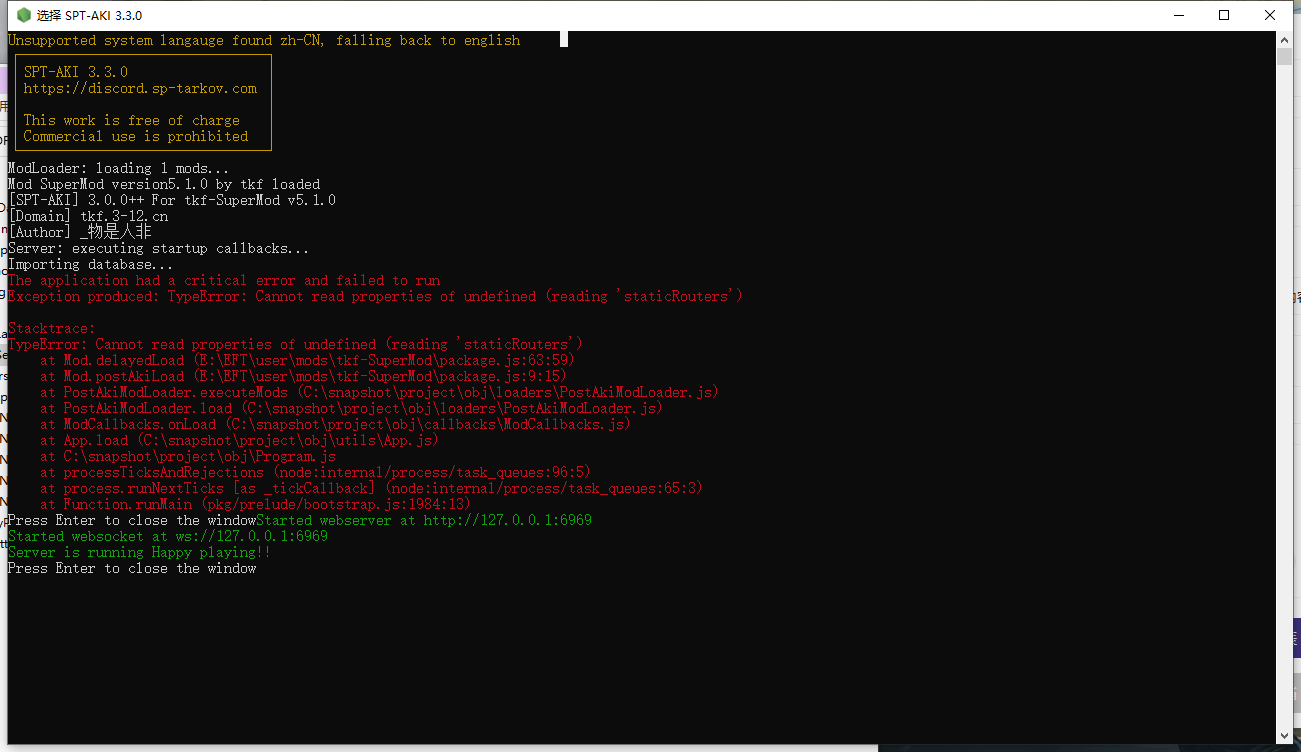The image size is (1301, 752).
Task: Click the 'Unsupported system langauge found' warning line
Action: coord(264,40)
